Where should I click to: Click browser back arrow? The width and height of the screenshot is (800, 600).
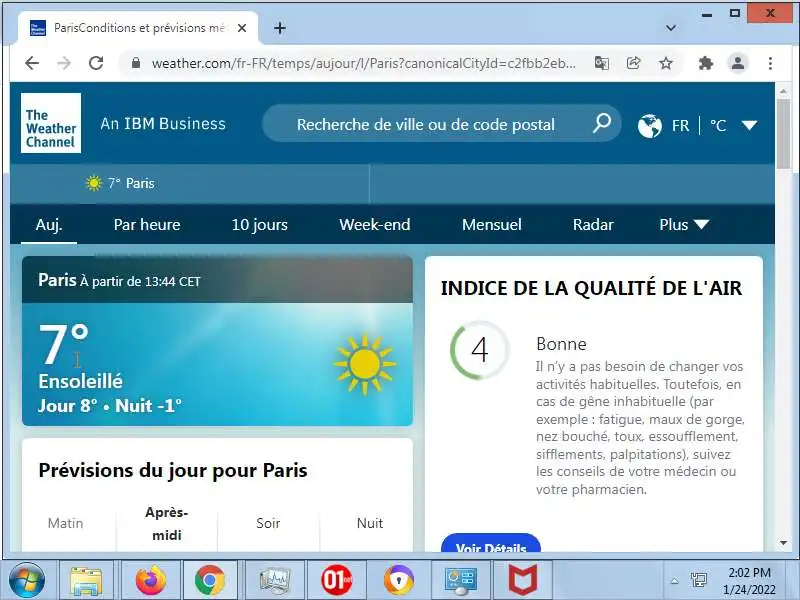coord(32,63)
